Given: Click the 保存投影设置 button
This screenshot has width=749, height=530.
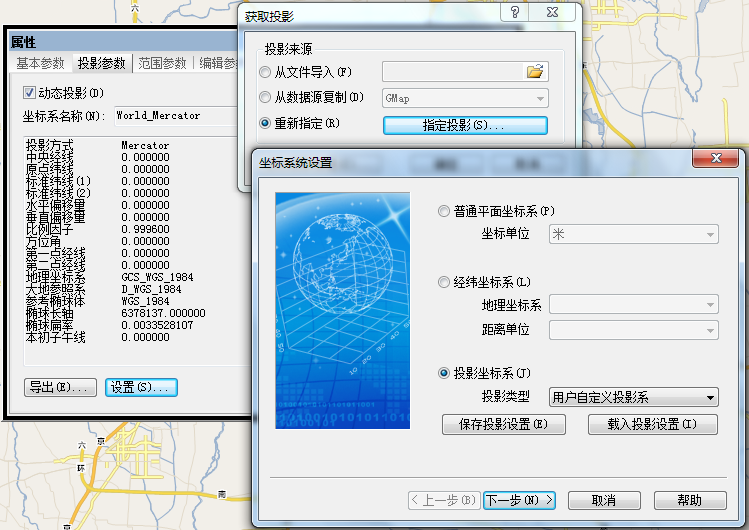Looking at the screenshot, I should (x=503, y=424).
